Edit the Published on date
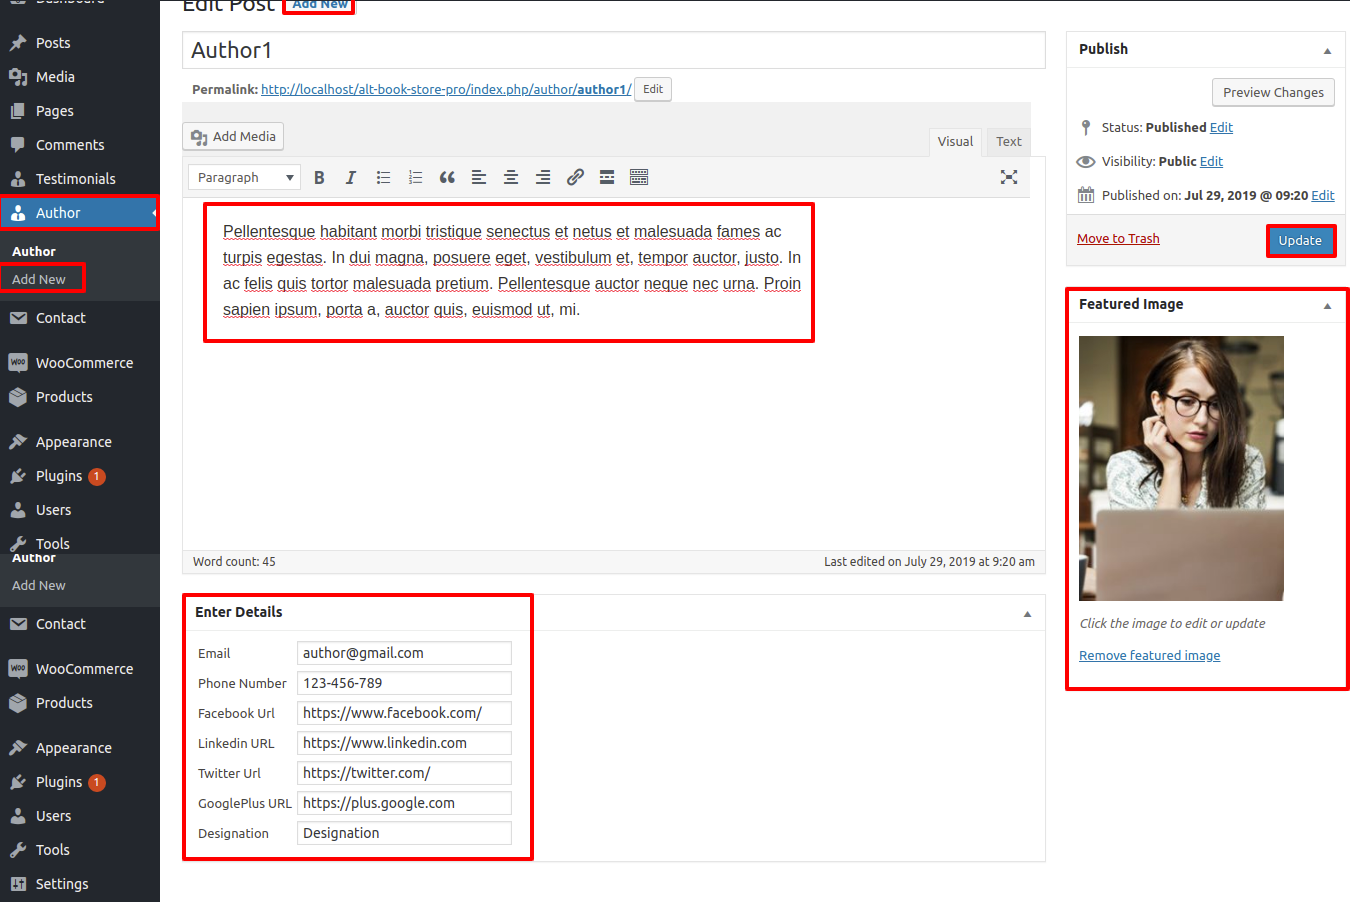 1323,195
